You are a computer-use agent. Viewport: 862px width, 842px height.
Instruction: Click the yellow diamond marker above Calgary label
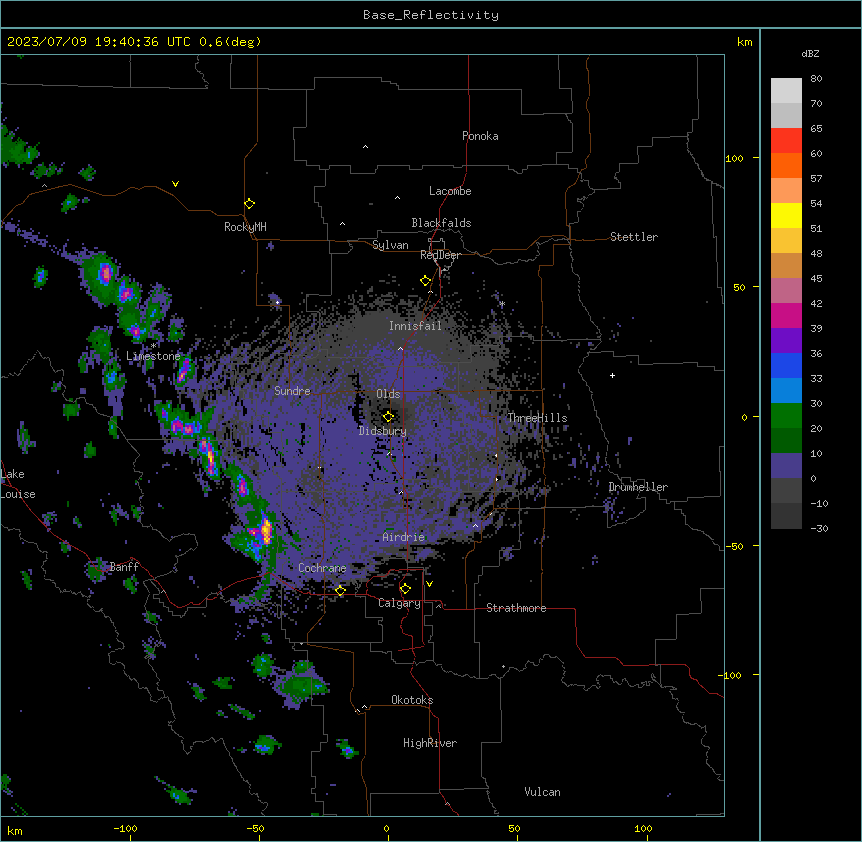(405, 589)
